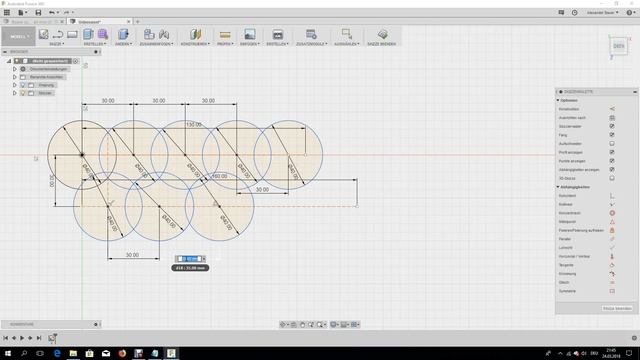Open Firefox from the taskbar
This screenshot has height=360, width=640.
click(122, 353)
